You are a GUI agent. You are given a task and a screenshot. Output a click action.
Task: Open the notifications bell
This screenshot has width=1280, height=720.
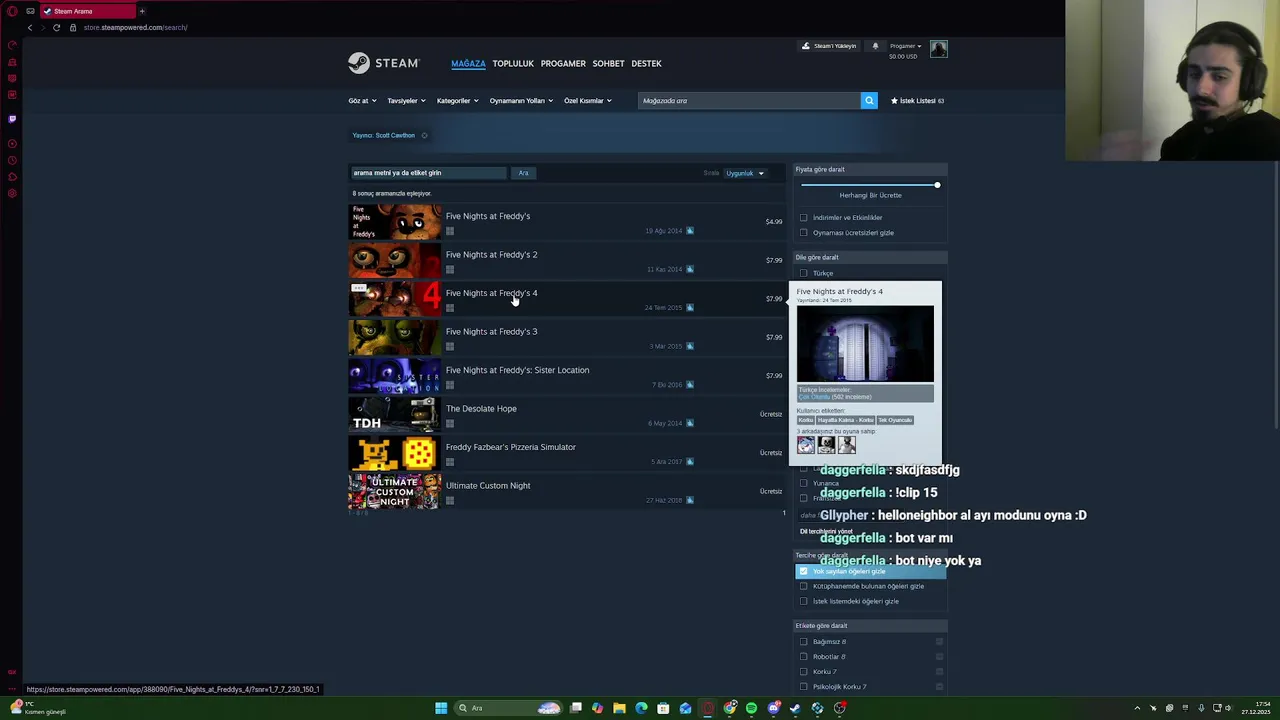pos(875,46)
